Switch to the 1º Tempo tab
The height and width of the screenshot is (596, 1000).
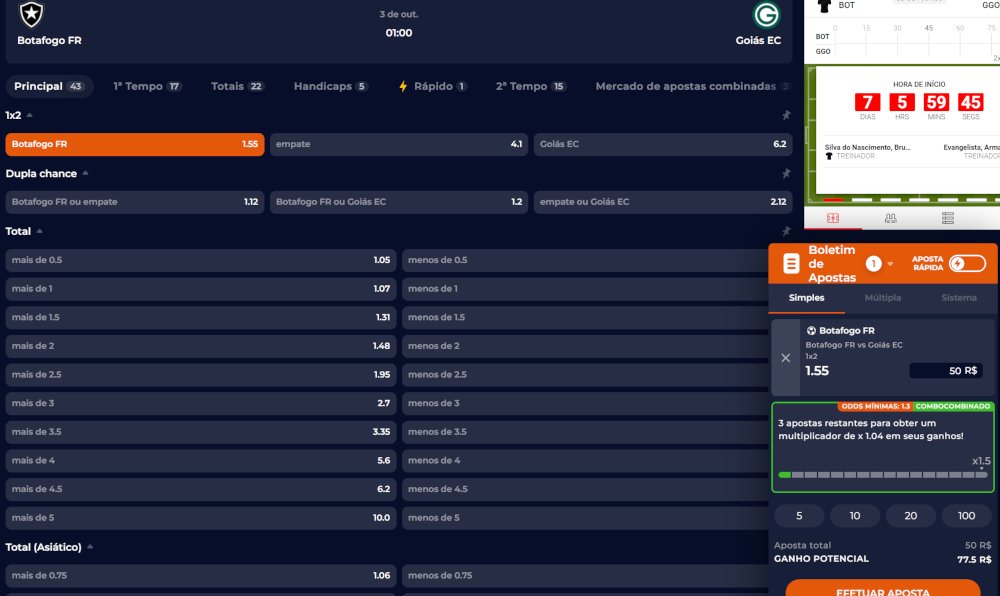tap(146, 86)
